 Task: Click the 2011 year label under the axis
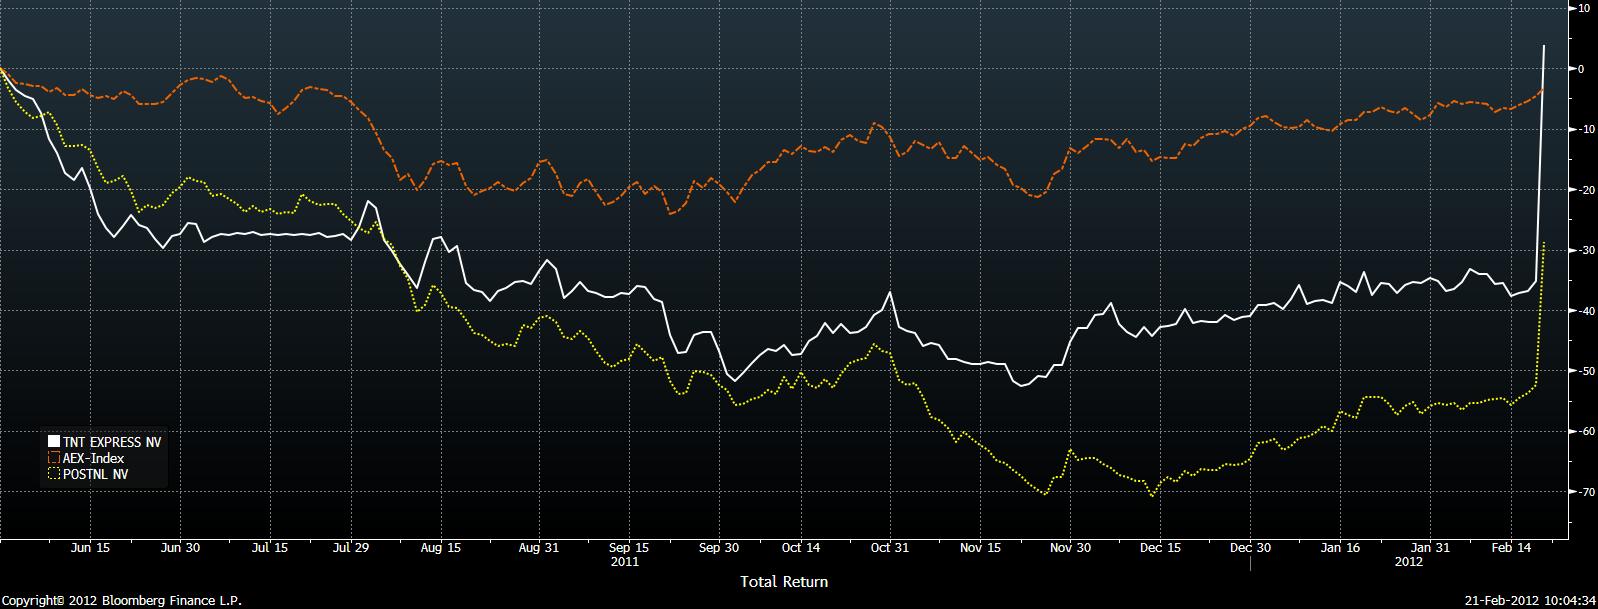pyautogui.click(x=624, y=562)
